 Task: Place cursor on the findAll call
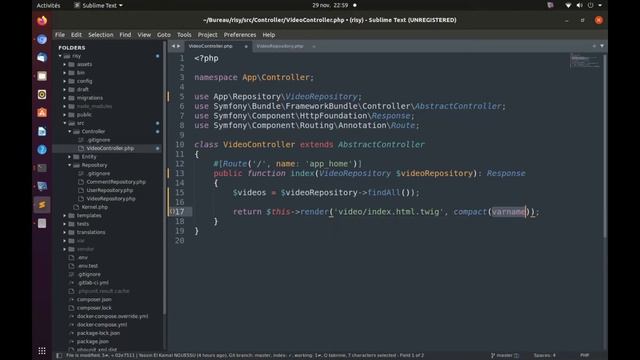coord(383,193)
